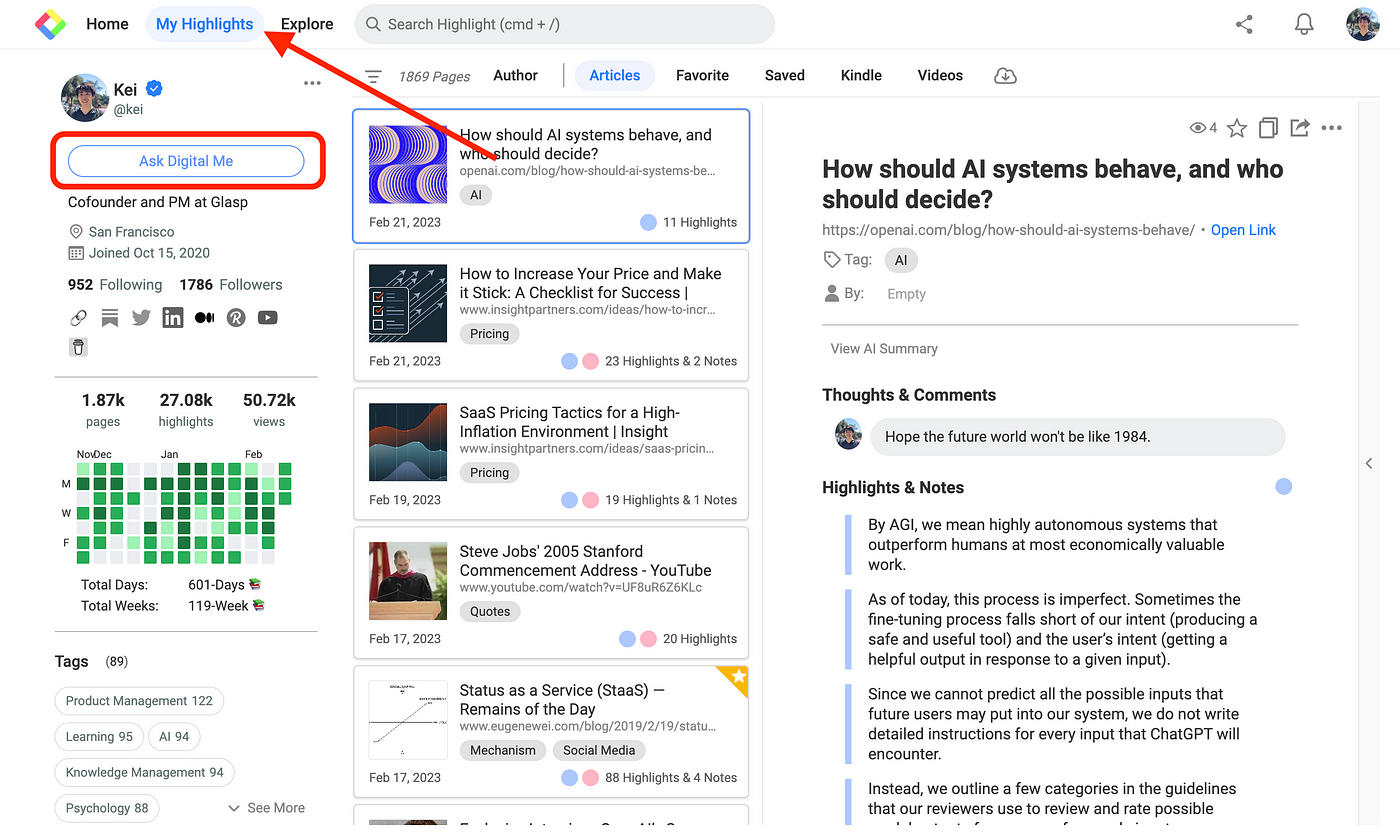Open the YouTube profile icon
The height and width of the screenshot is (834, 1400).
(x=267, y=318)
